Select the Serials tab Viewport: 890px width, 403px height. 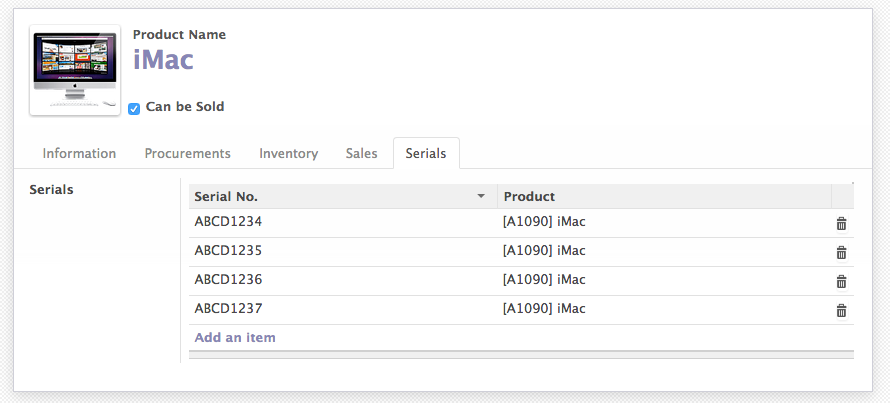pyautogui.click(x=426, y=153)
